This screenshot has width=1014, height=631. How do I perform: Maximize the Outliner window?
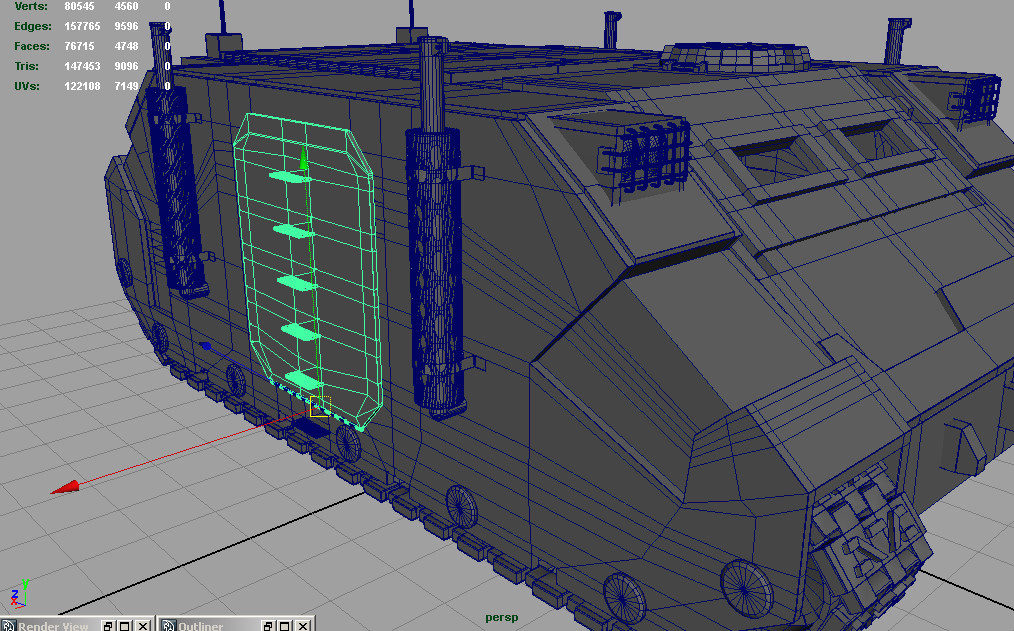[286, 626]
